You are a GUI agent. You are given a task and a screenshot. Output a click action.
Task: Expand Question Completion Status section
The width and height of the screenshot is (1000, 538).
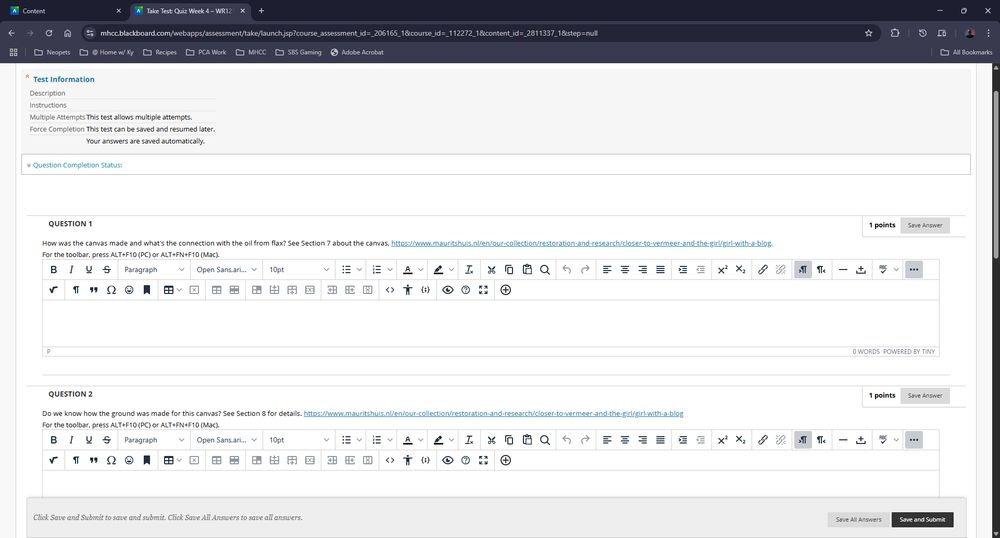point(75,165)
